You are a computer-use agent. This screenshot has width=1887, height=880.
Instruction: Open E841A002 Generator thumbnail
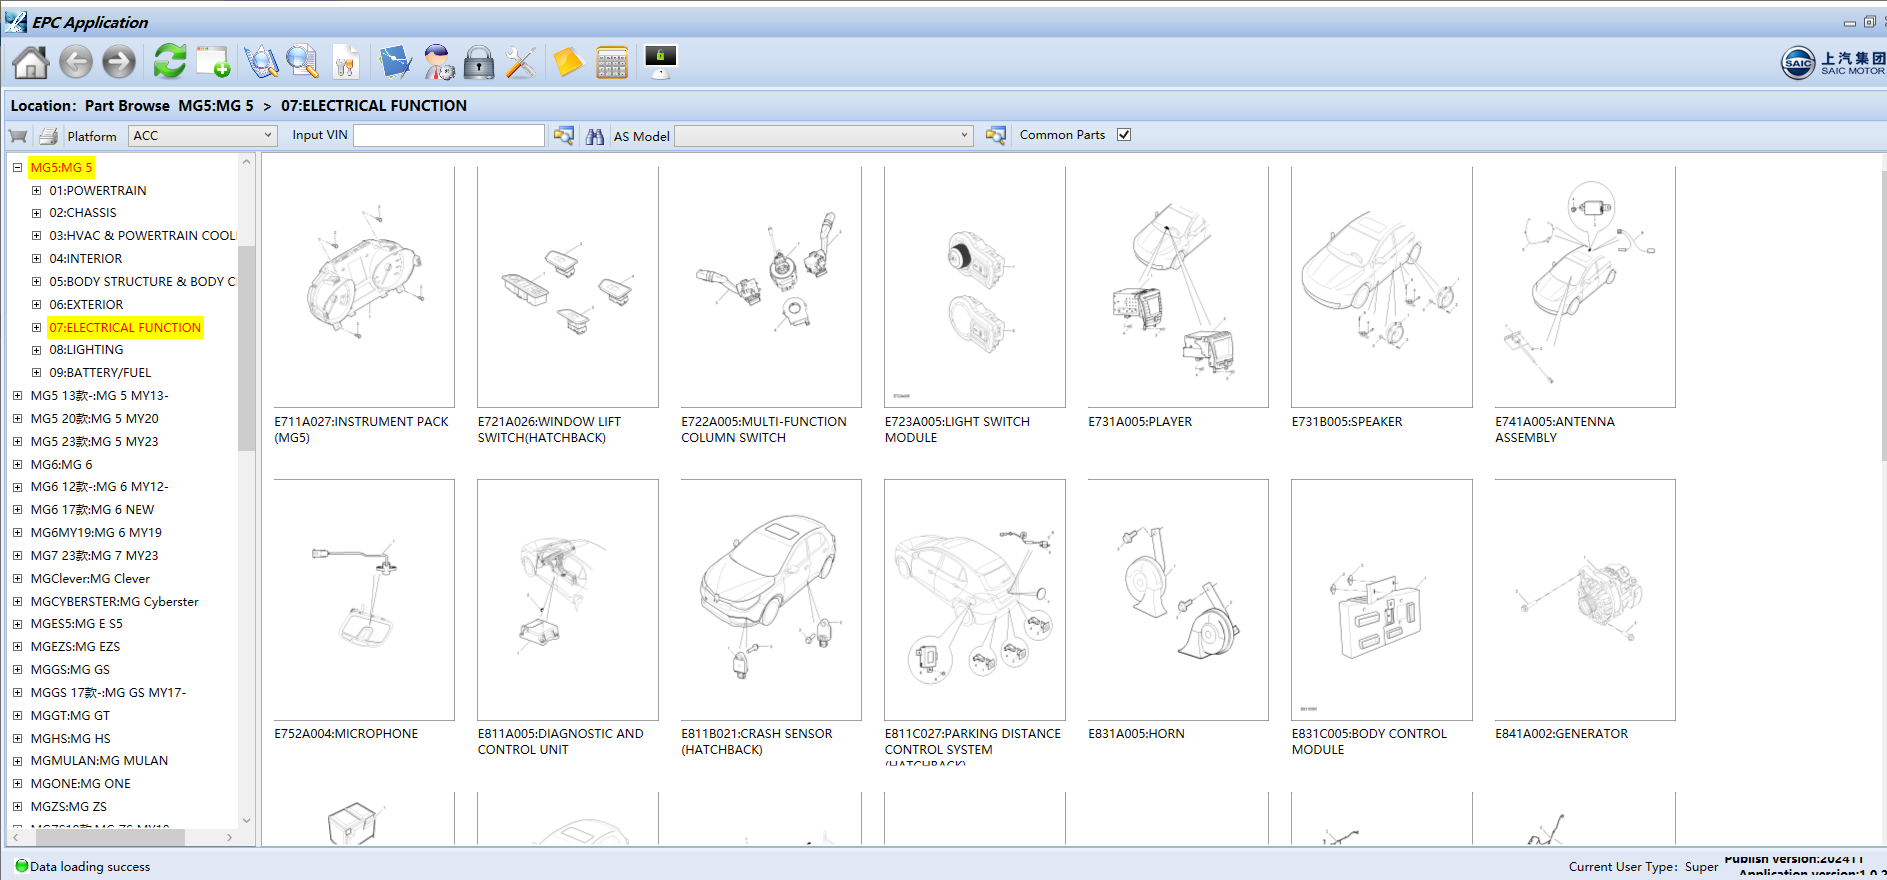(1585, 600)
